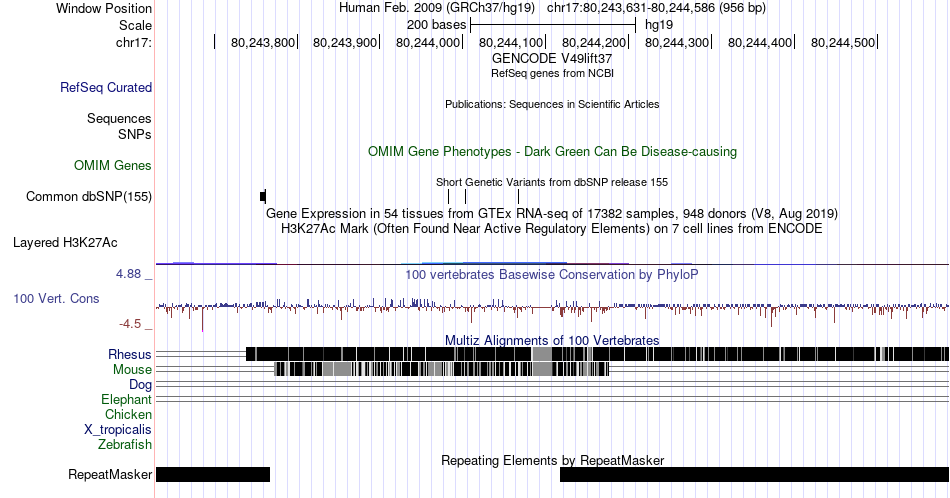The image size is (950, 498).
Task: Click 100 vertebrates Basewise Conservation by PhyloP title
Action: pos(552,274)
